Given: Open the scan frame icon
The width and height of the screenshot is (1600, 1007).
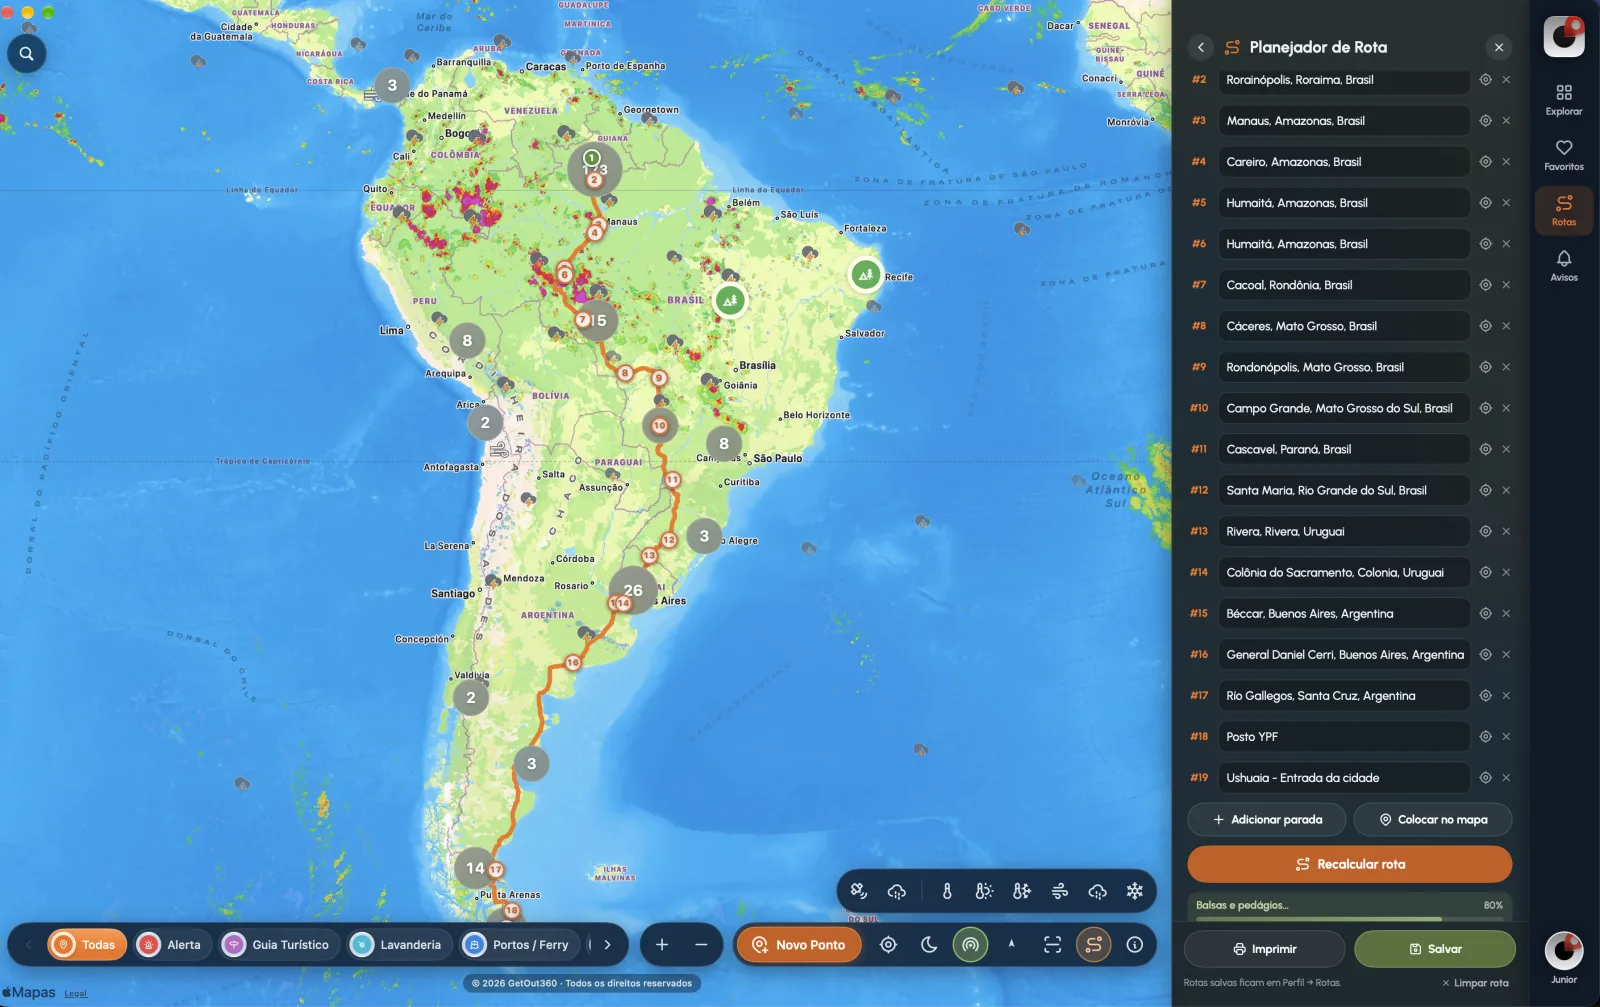Looking at the screenshot, I should (1052, 945).
